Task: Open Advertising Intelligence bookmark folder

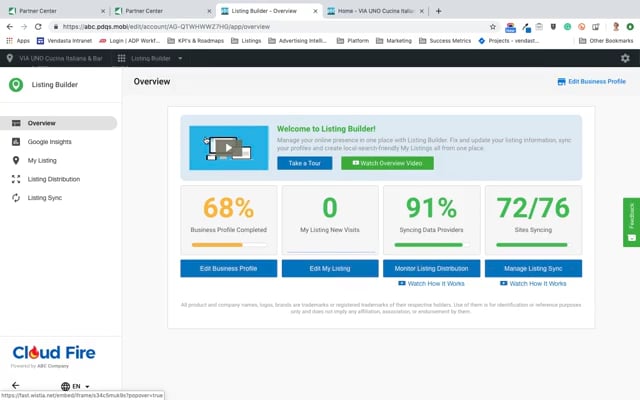Action: (298, 41)
